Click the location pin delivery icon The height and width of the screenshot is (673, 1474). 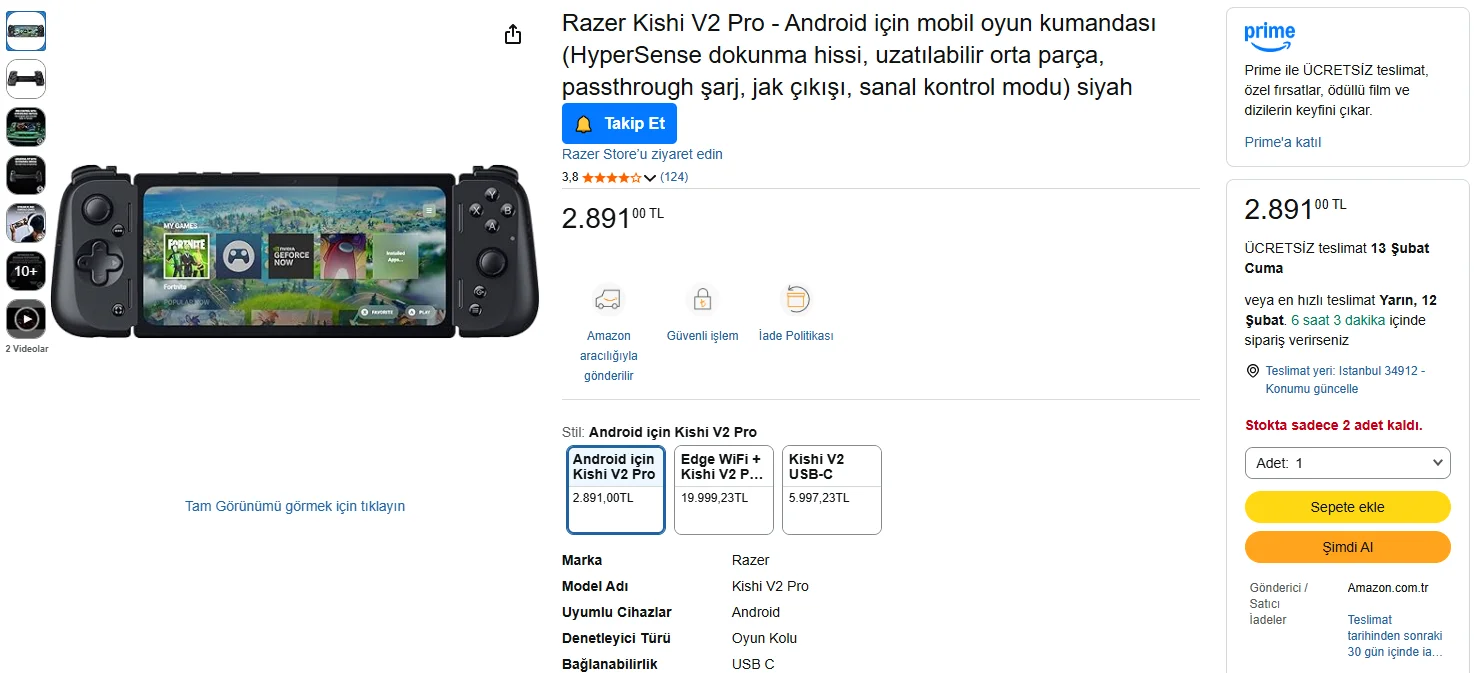[x=1253, y=371]
